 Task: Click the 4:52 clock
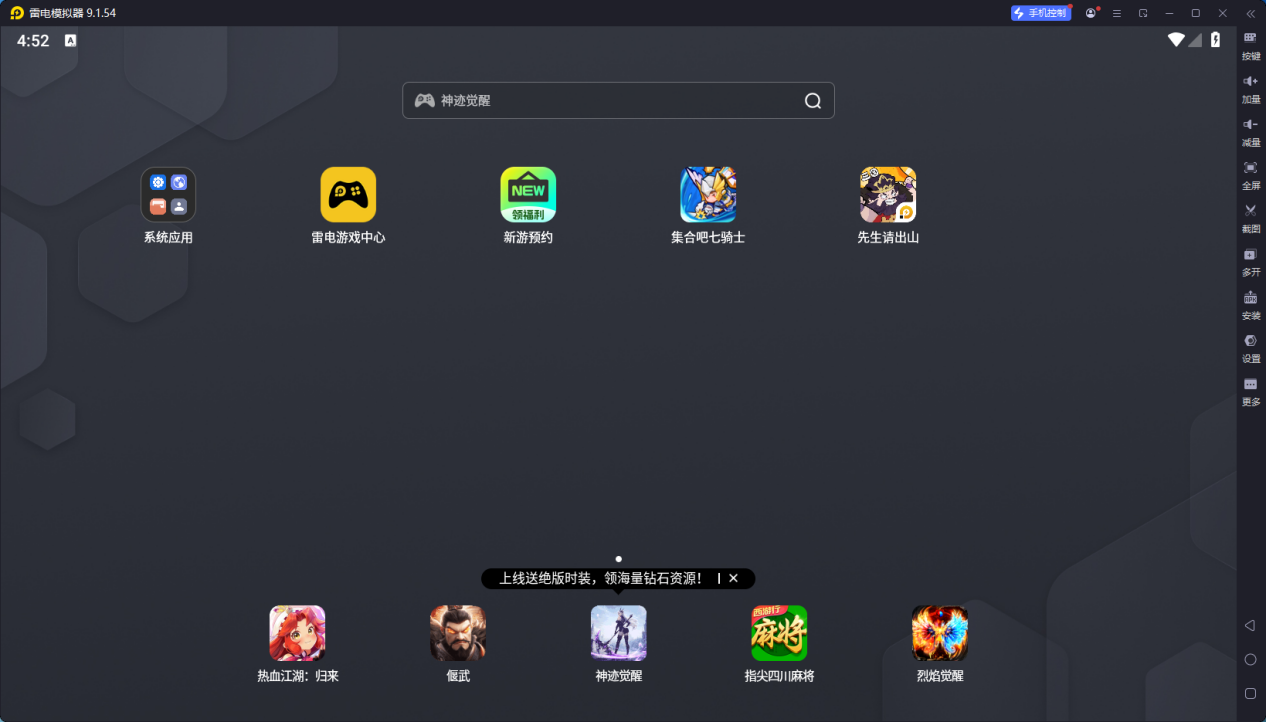[x=33, y=41]
